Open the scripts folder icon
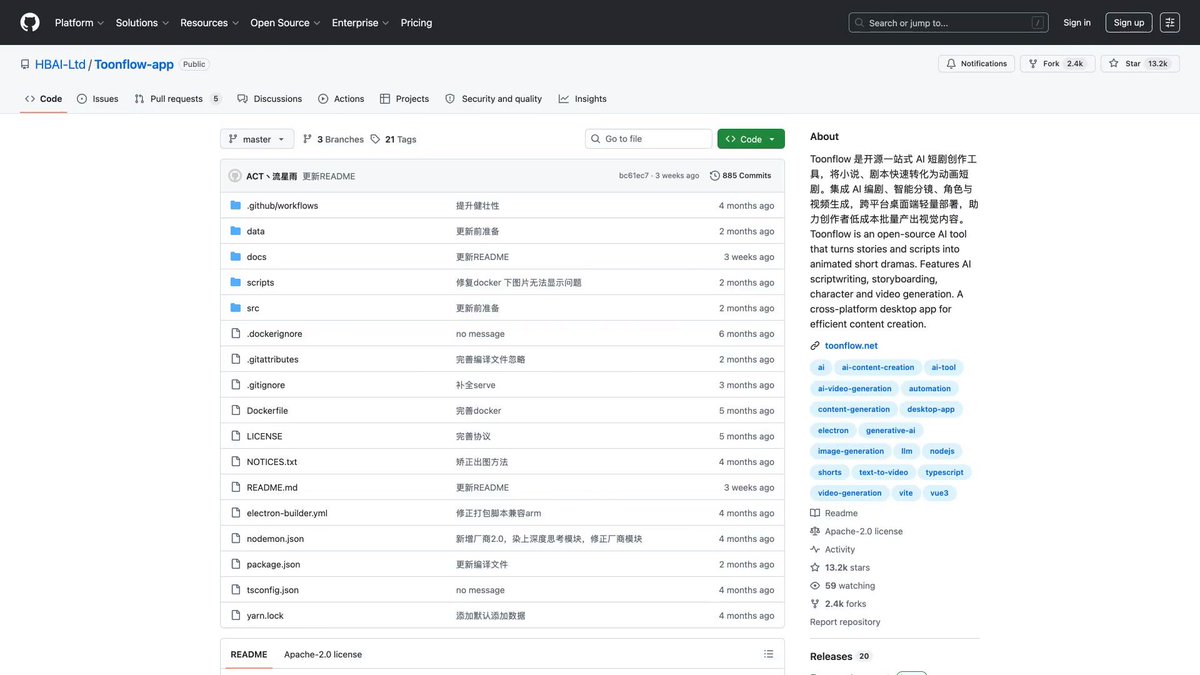Screen dimensions: 1200x675 click(236, 282)
